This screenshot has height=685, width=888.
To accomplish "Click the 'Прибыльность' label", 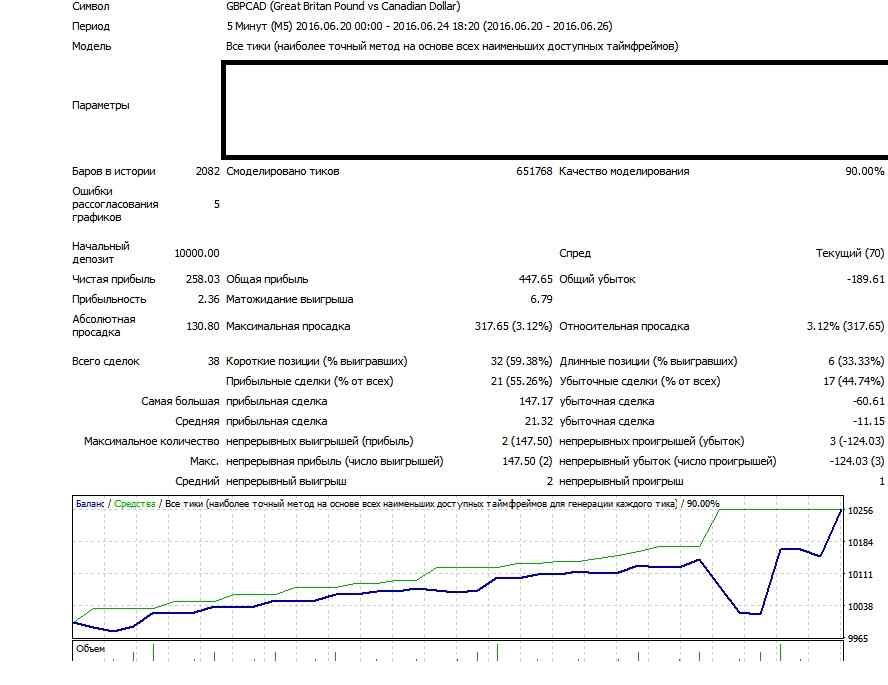I will [109, 299].
